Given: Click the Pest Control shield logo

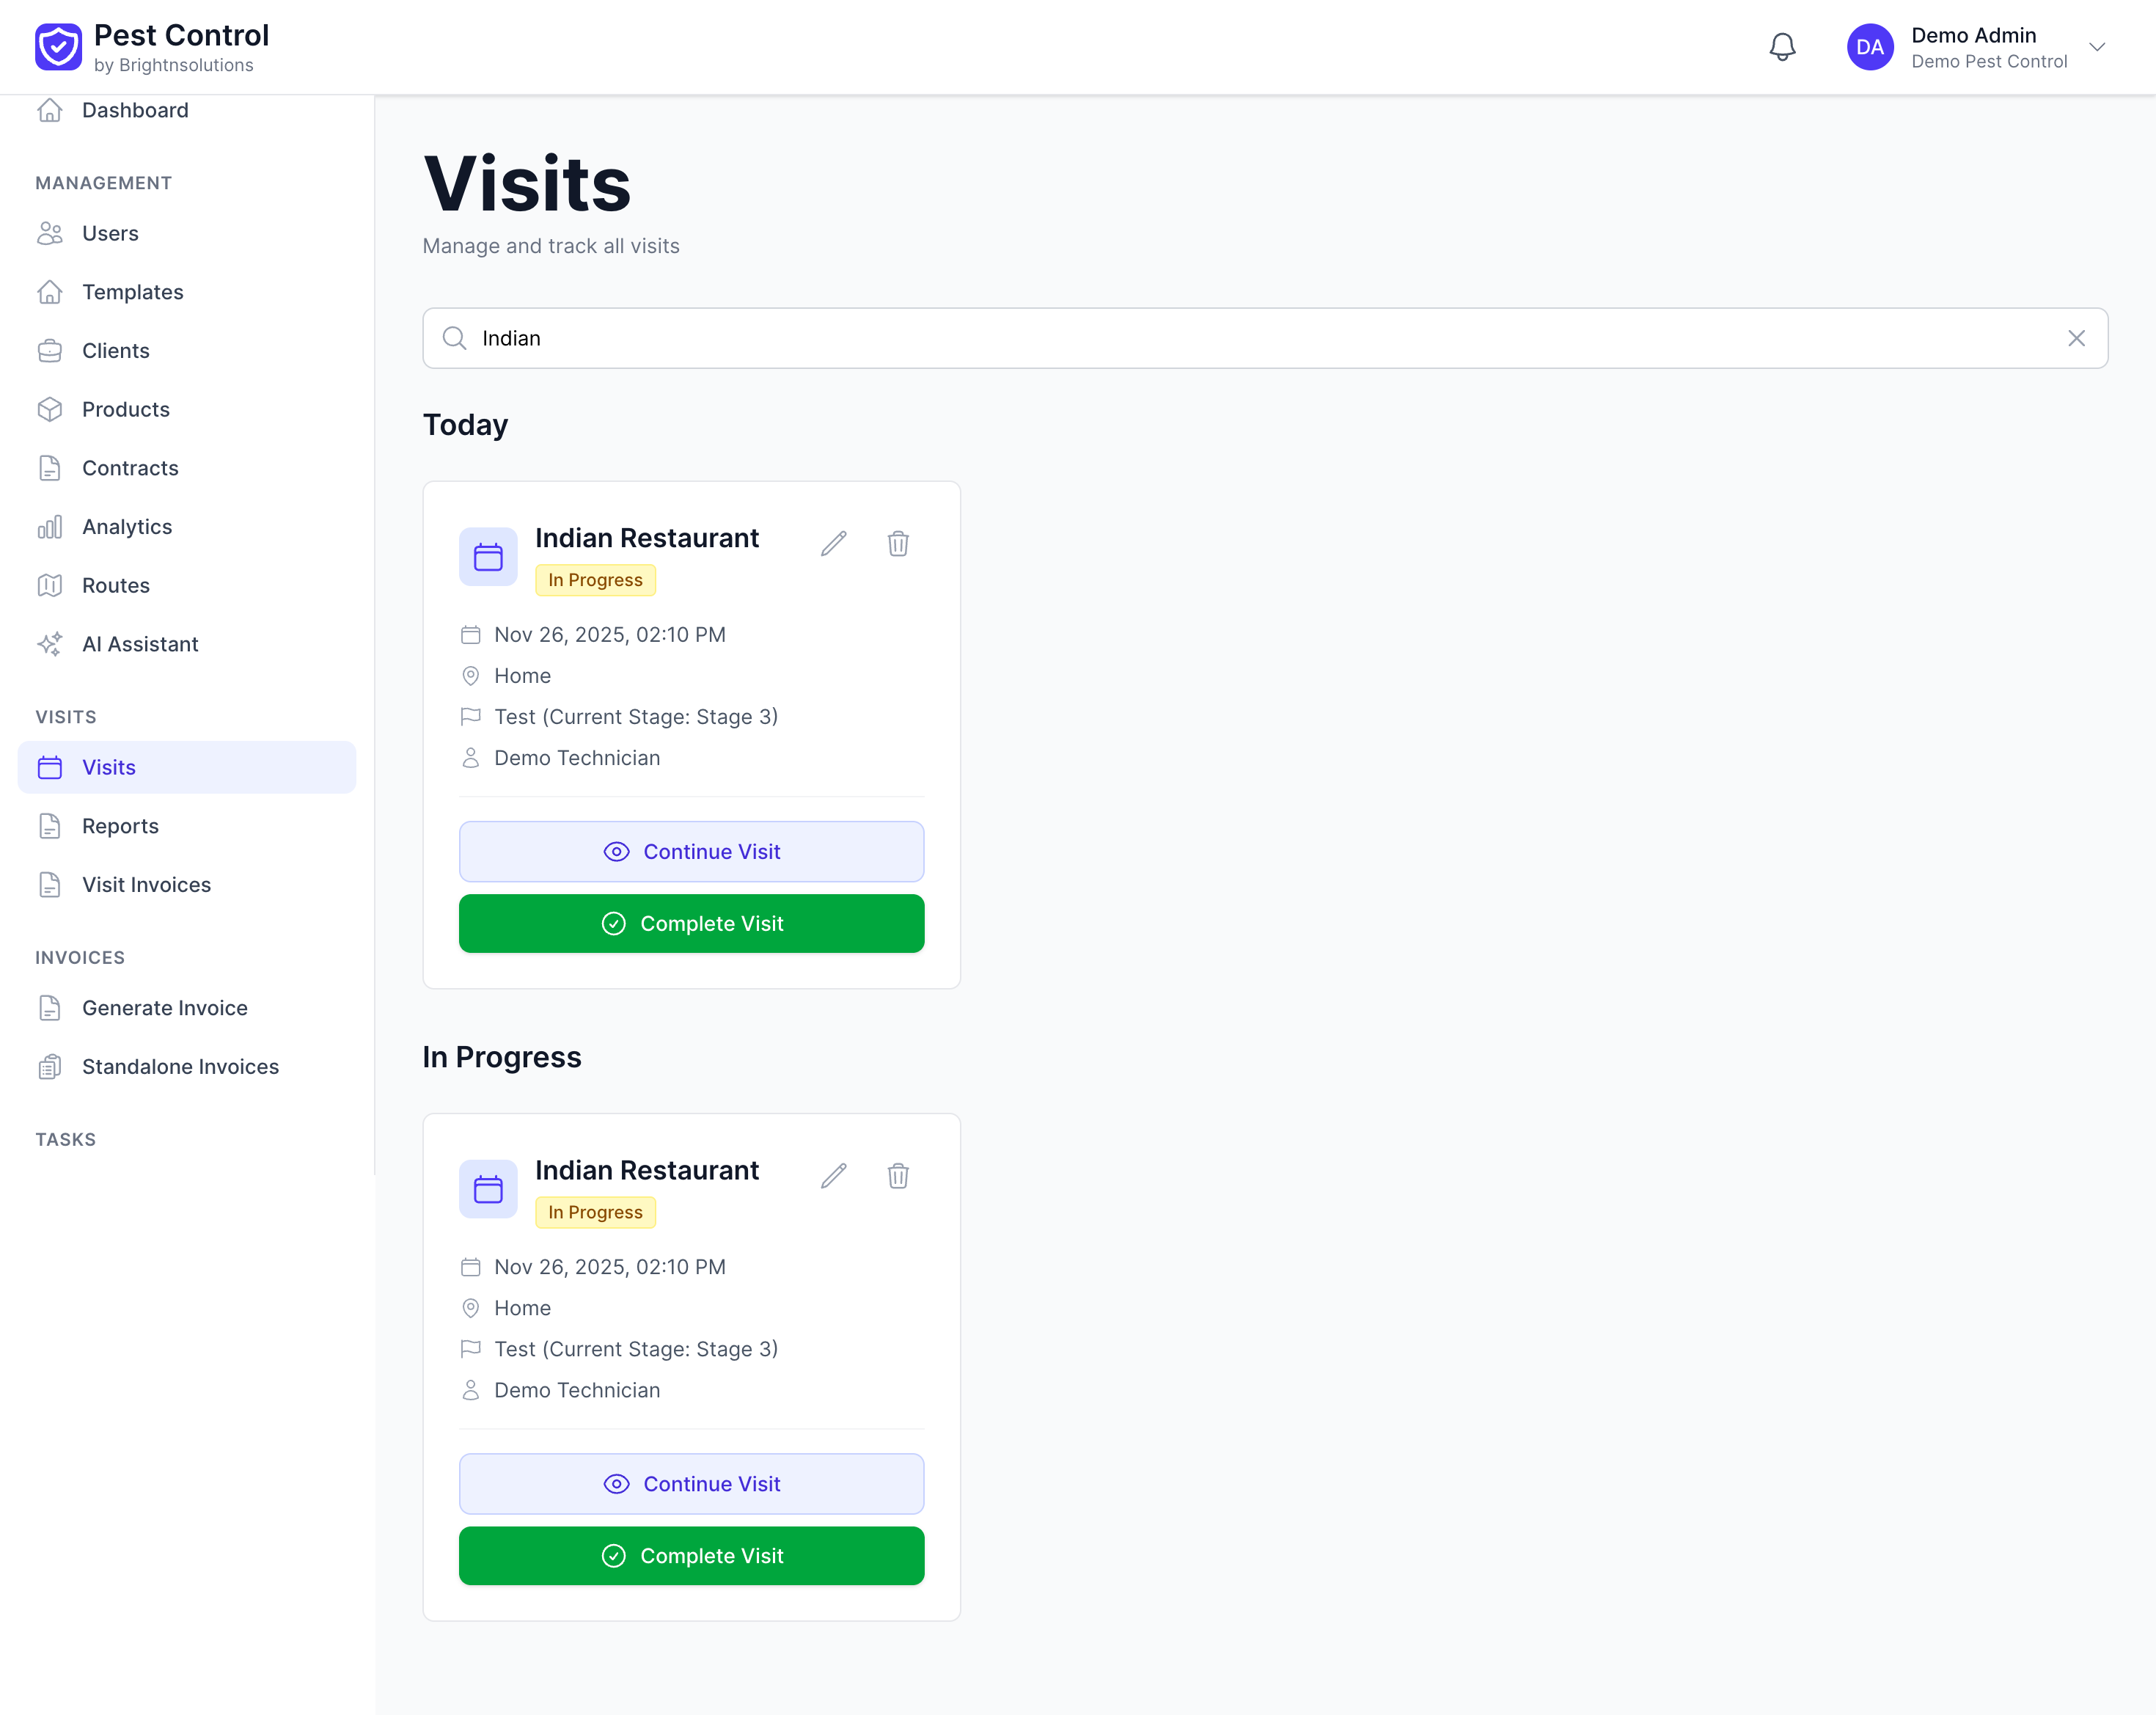Looking at the screenshot, I should (x=58, y=47).
